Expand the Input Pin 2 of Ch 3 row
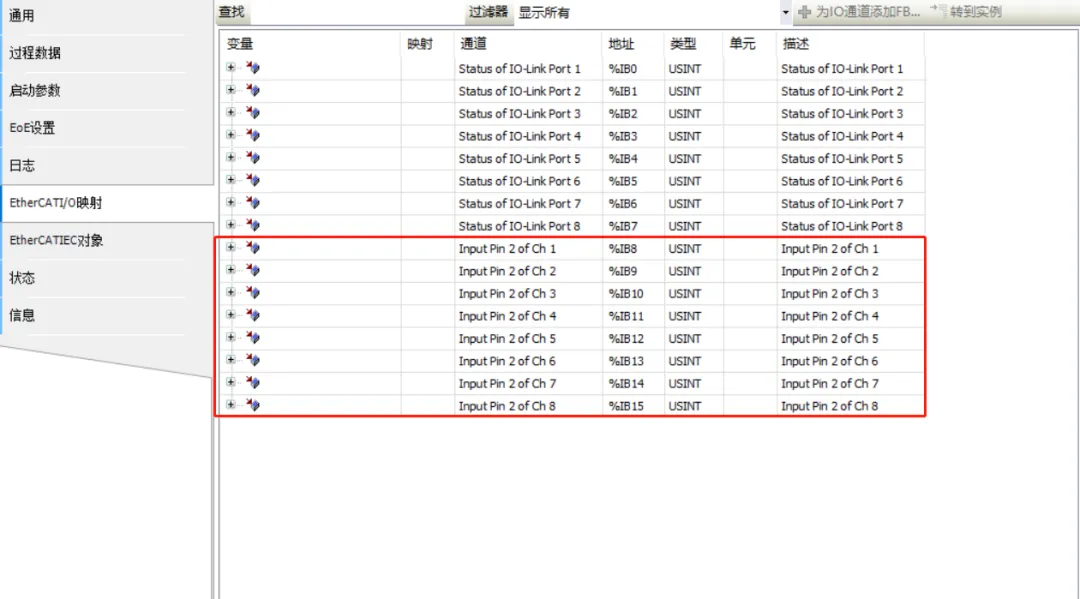 tap(231, 293)
